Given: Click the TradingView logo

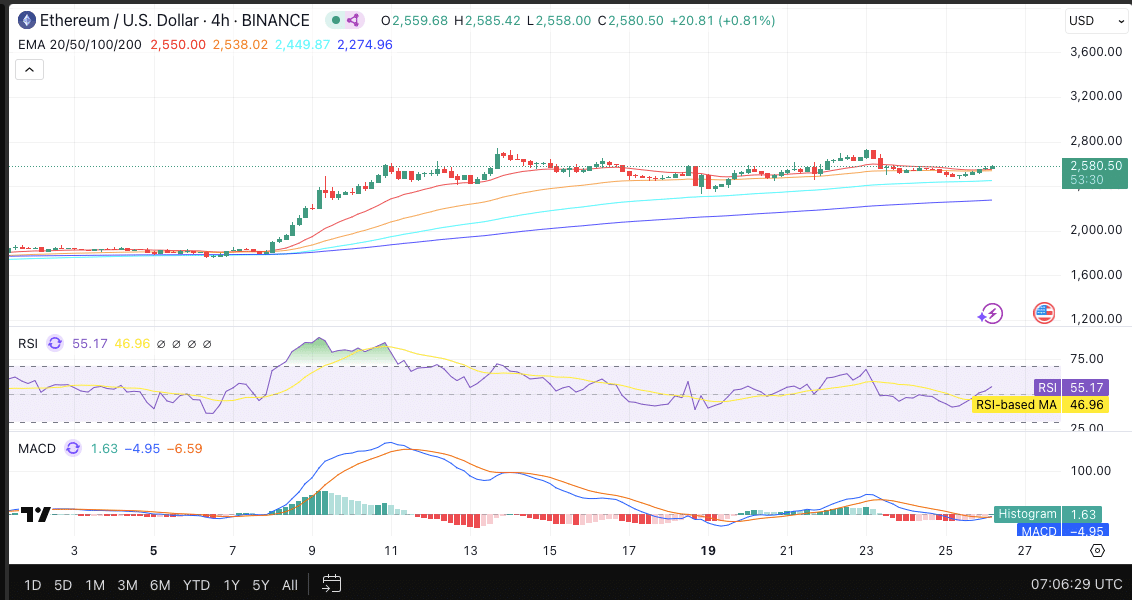Looking at the screenshot, I should point(35,514).
